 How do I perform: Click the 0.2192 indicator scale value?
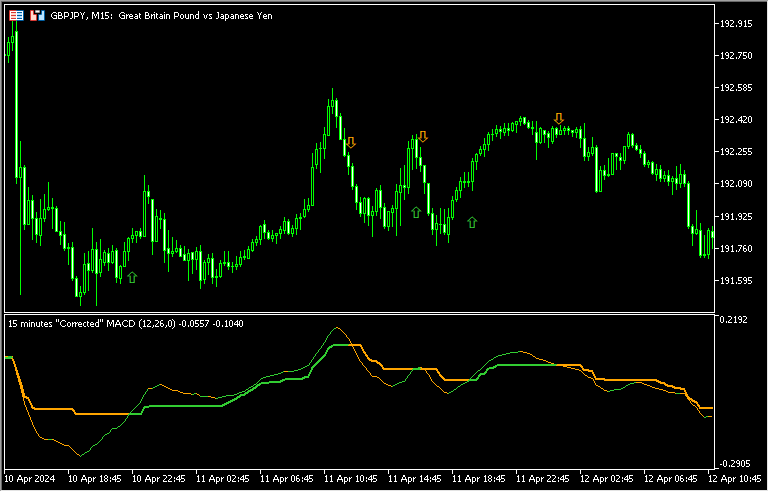coord(733,320)
